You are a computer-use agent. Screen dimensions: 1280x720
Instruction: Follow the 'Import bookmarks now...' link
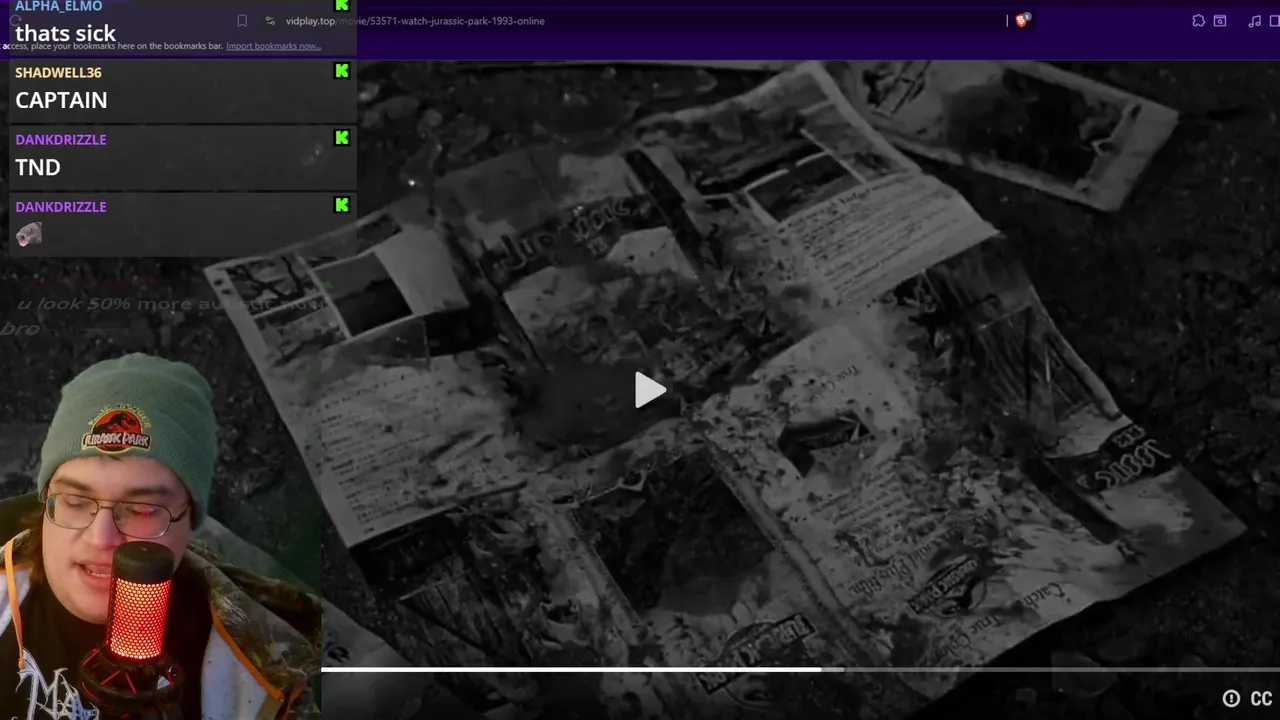click(273, 46)
